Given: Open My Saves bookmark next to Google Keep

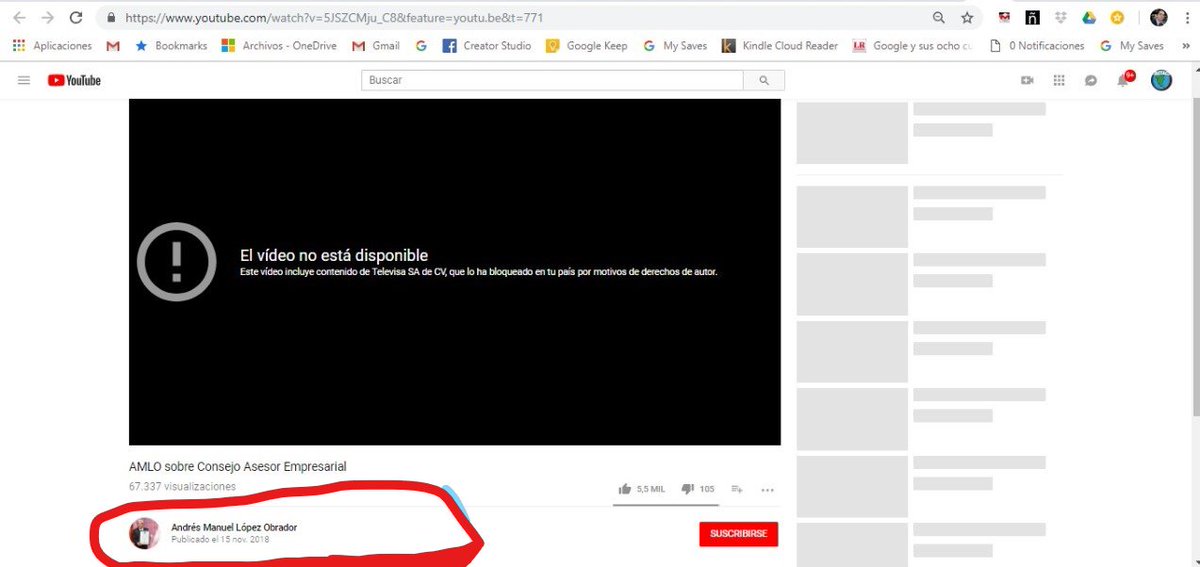Looking at the screenshot, I should click(675, 45).
